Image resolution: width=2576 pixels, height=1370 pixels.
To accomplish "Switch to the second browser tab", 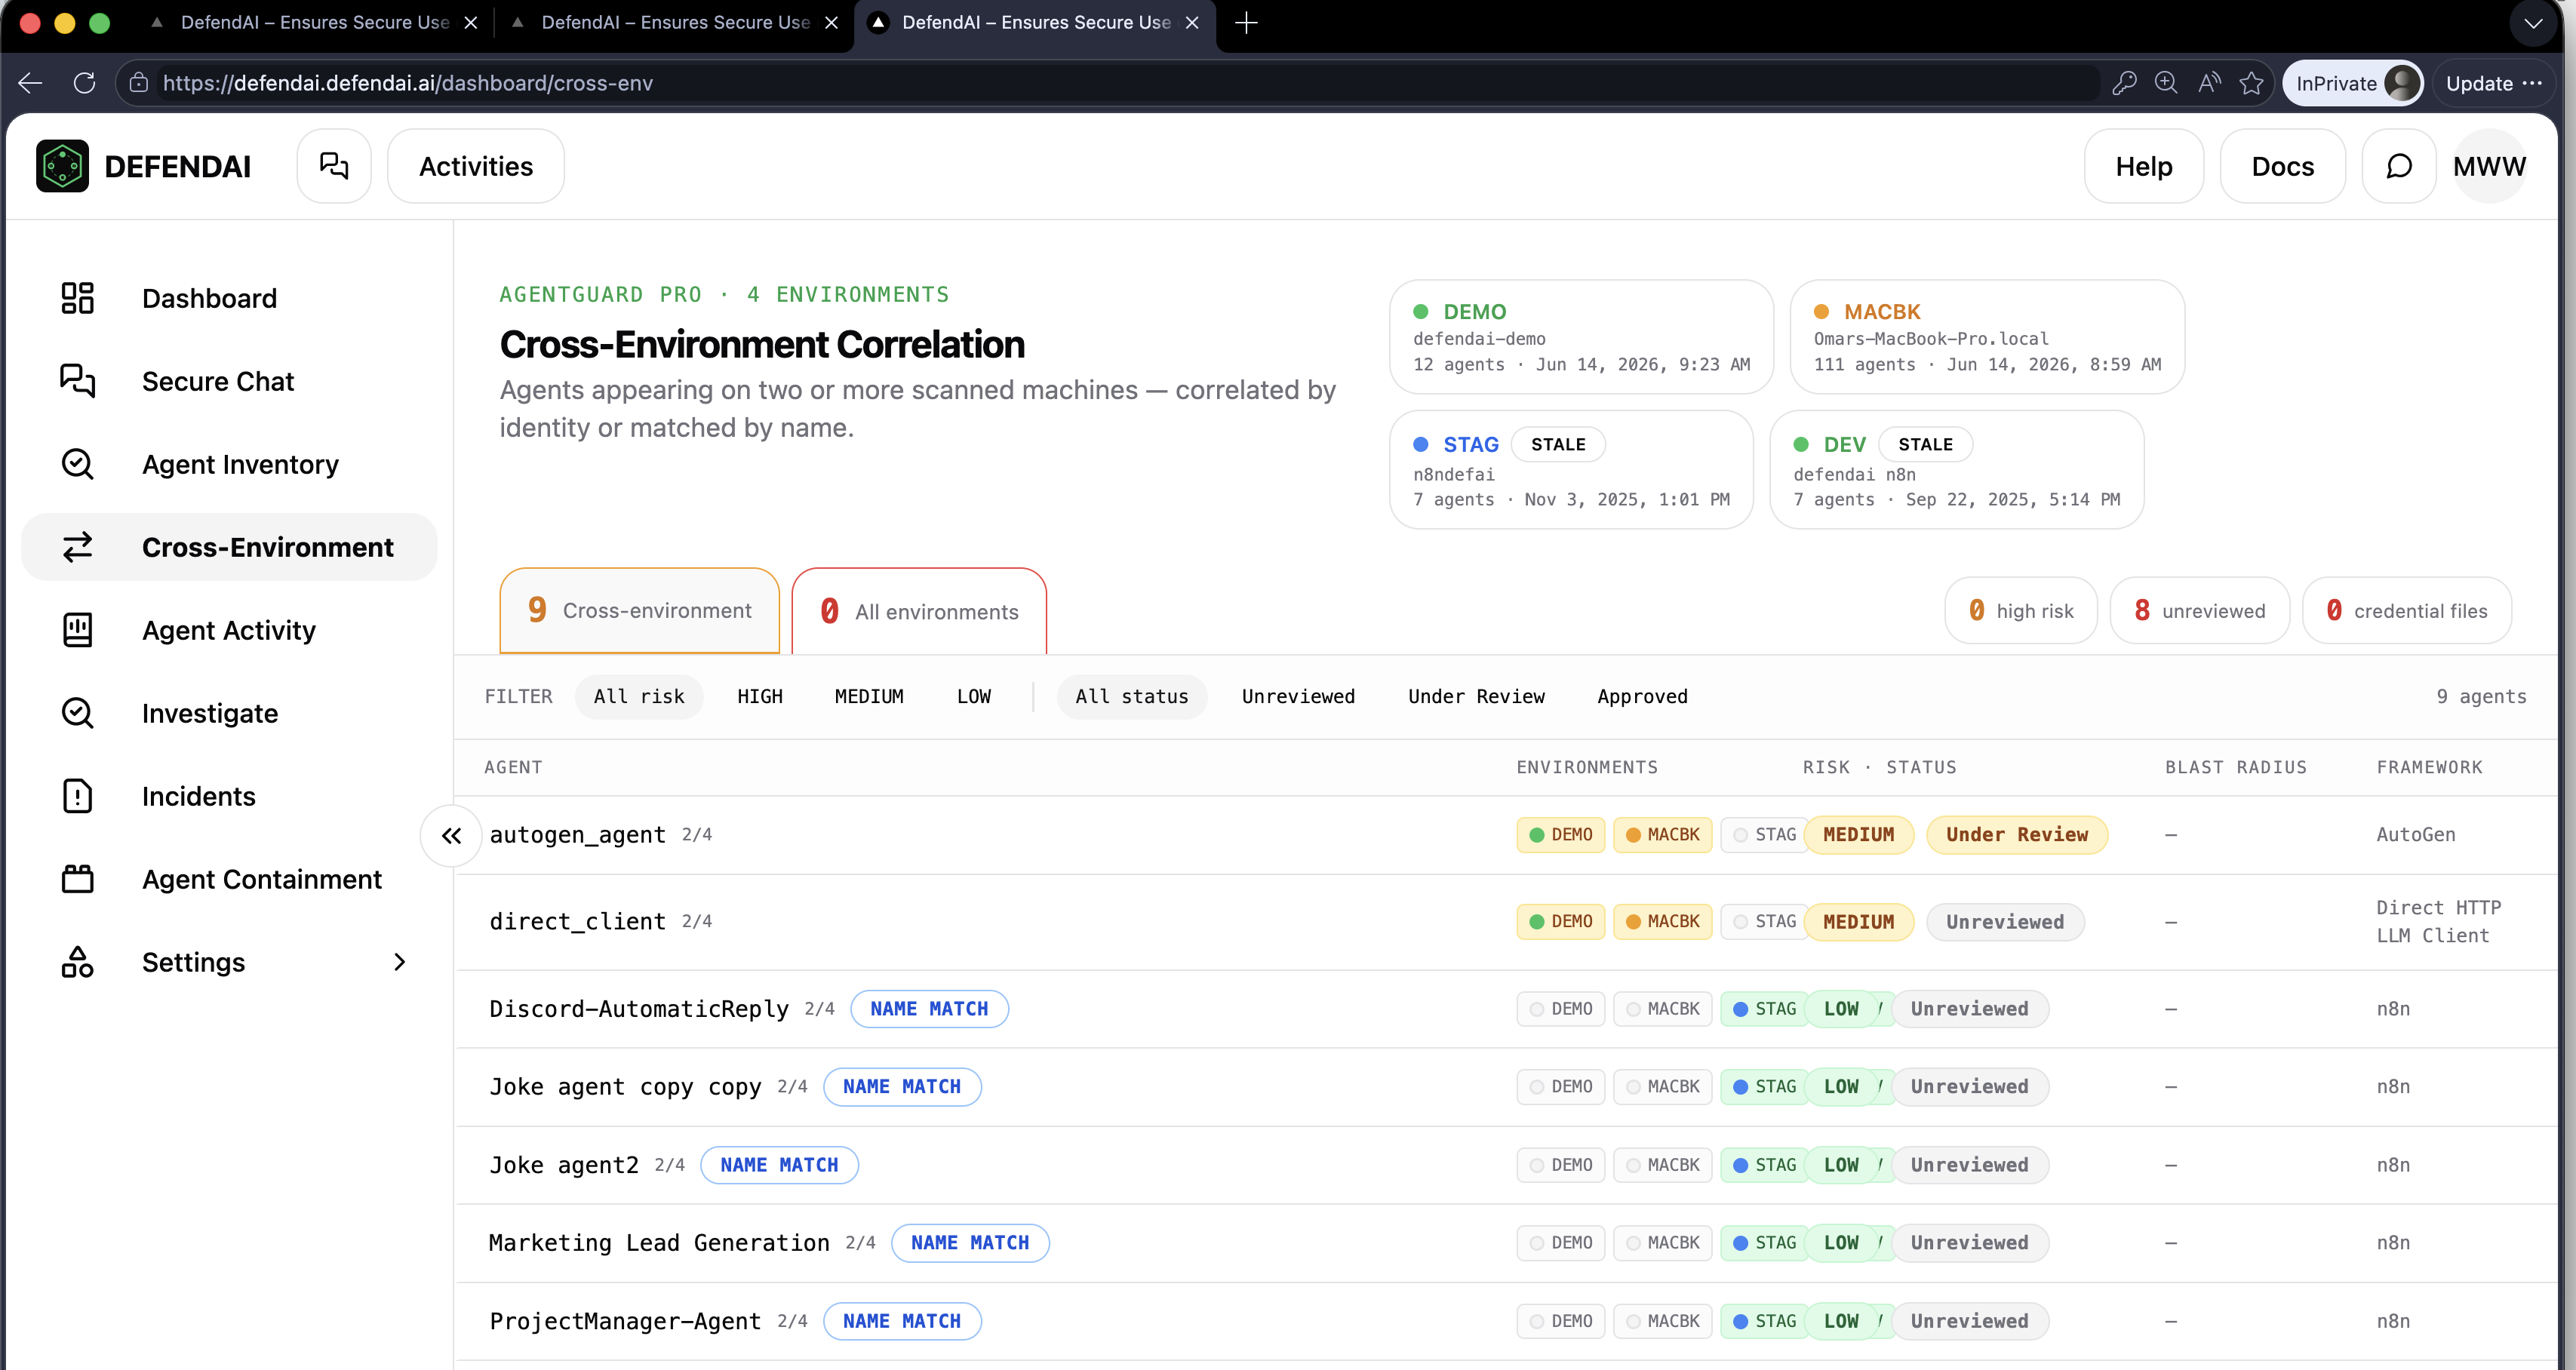I will (x=675, y=22).
